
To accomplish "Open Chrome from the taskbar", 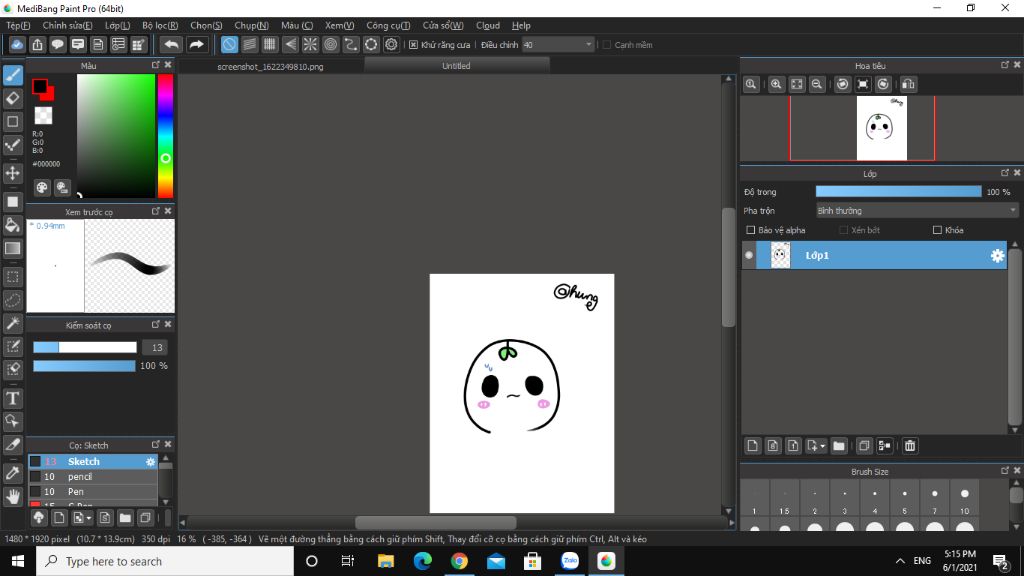I will click(x=459, y=561).
